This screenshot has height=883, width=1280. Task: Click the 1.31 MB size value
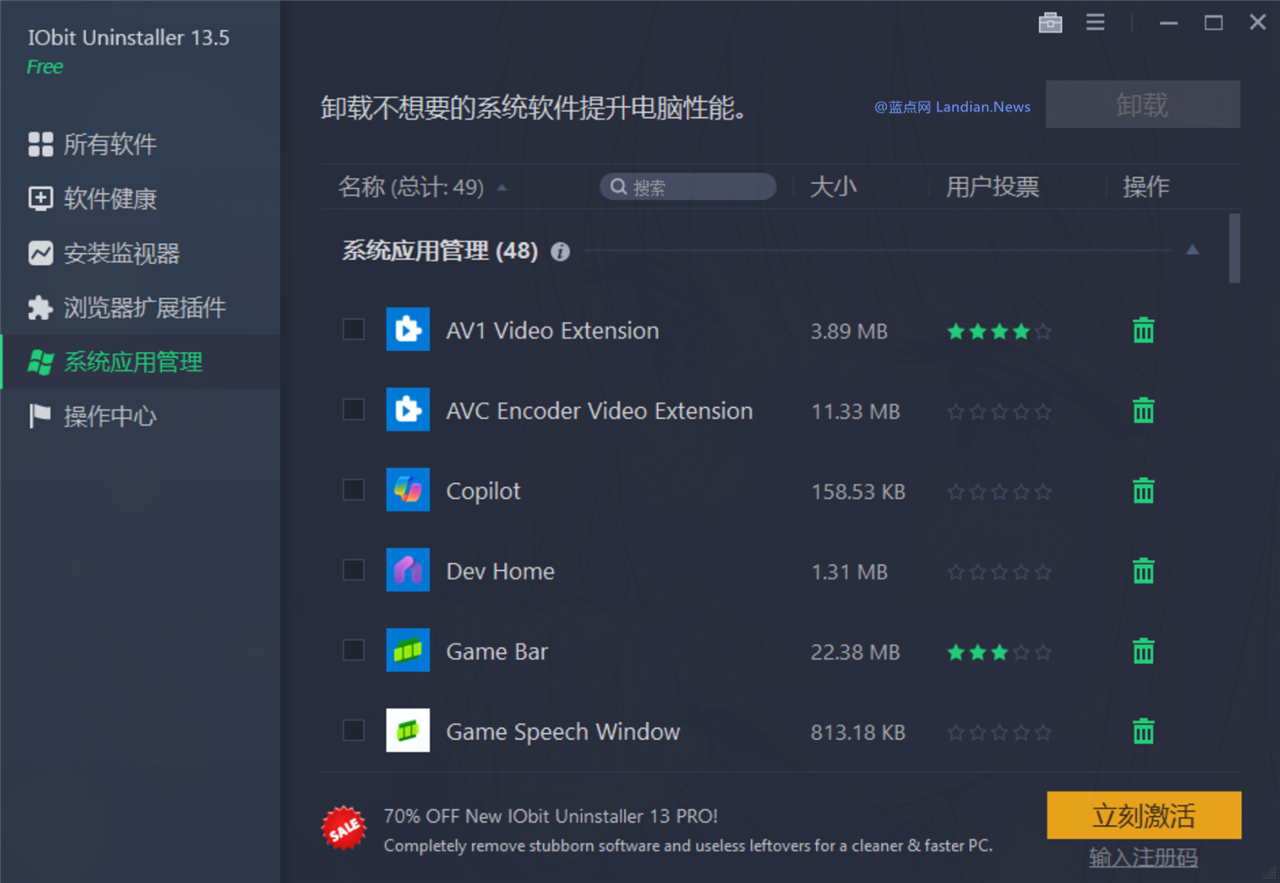[x=849, y=572]
